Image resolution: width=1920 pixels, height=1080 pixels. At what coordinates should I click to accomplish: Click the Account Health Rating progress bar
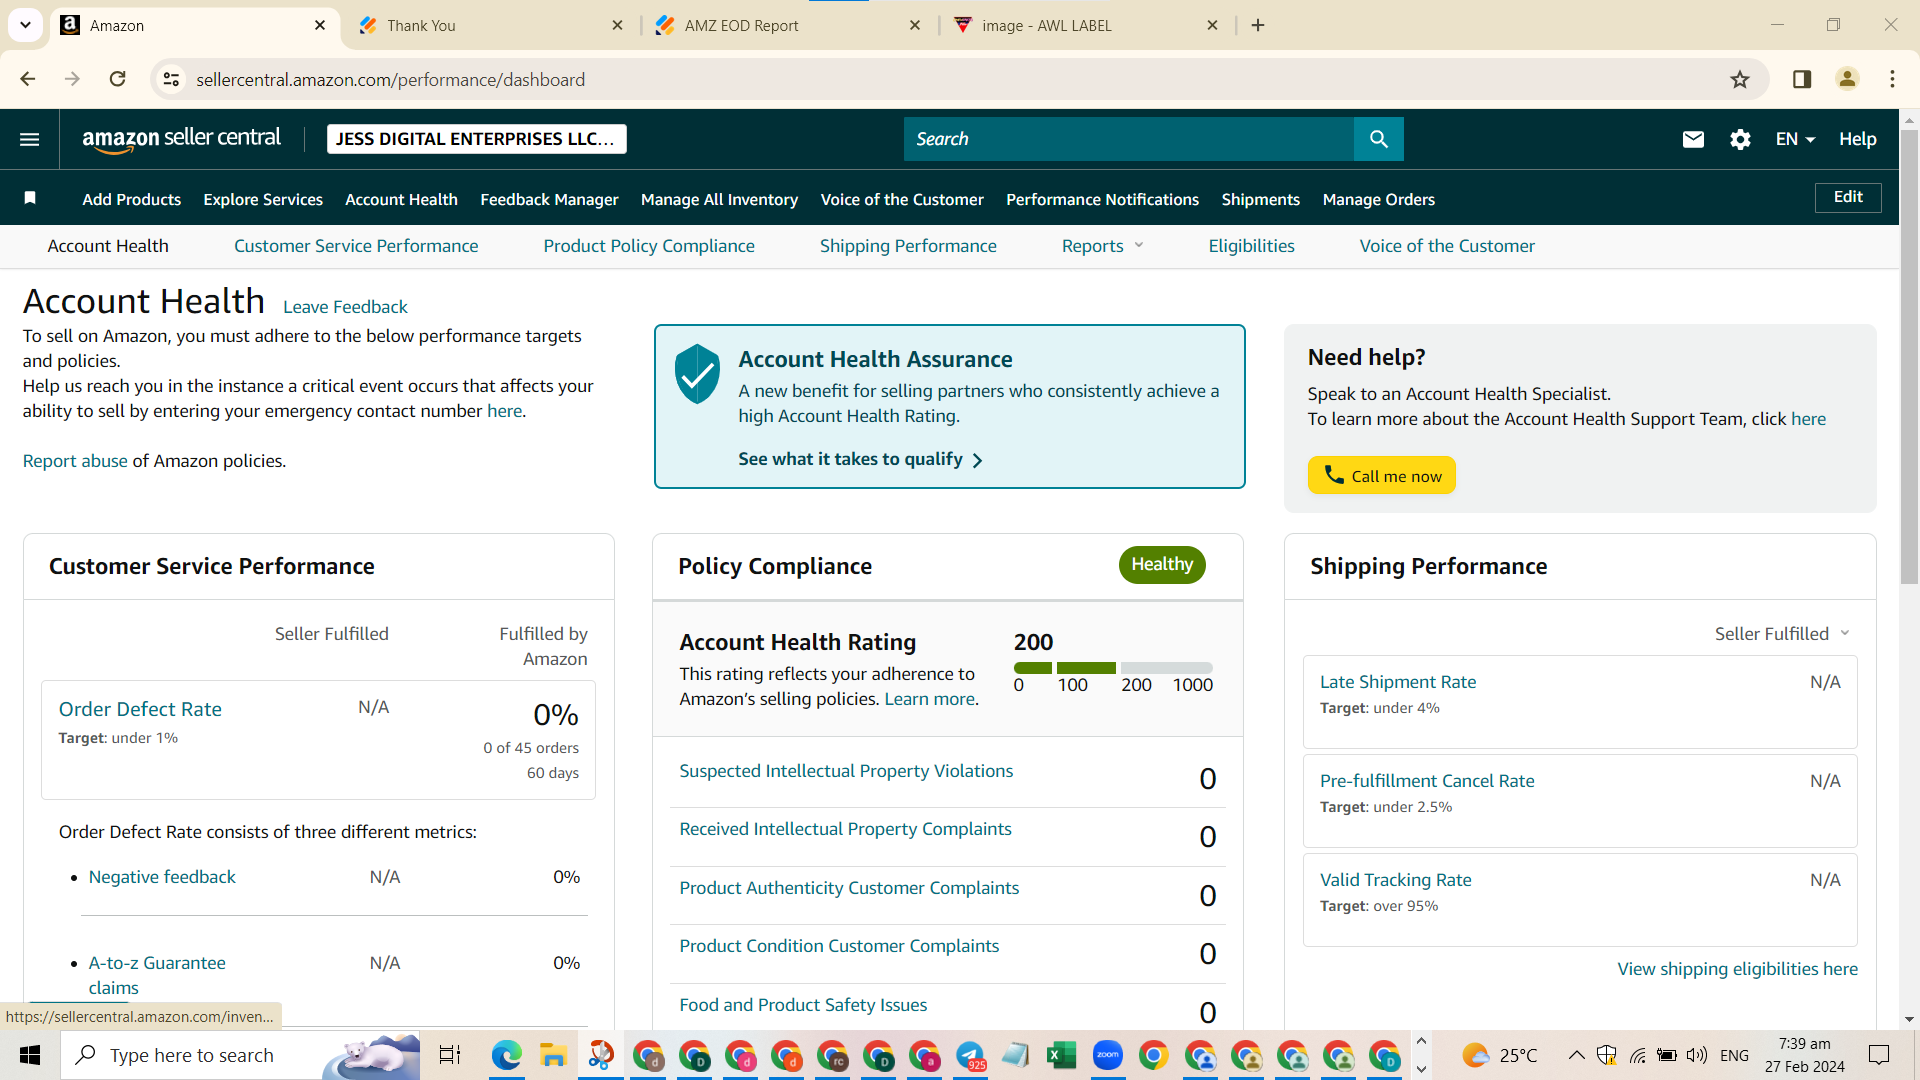click(1113, 668)
